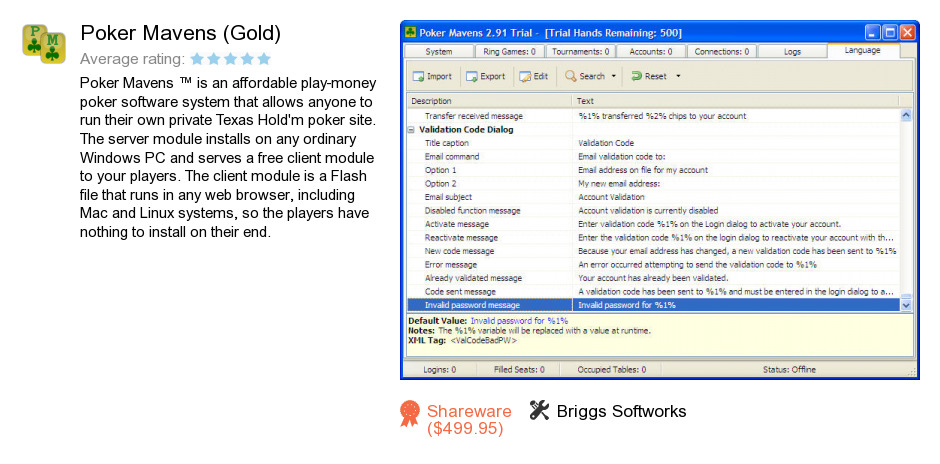Click the Reset toolbar button
This screenshot has height=464, width=940.
pyautogui.click(x=649, y=77)
